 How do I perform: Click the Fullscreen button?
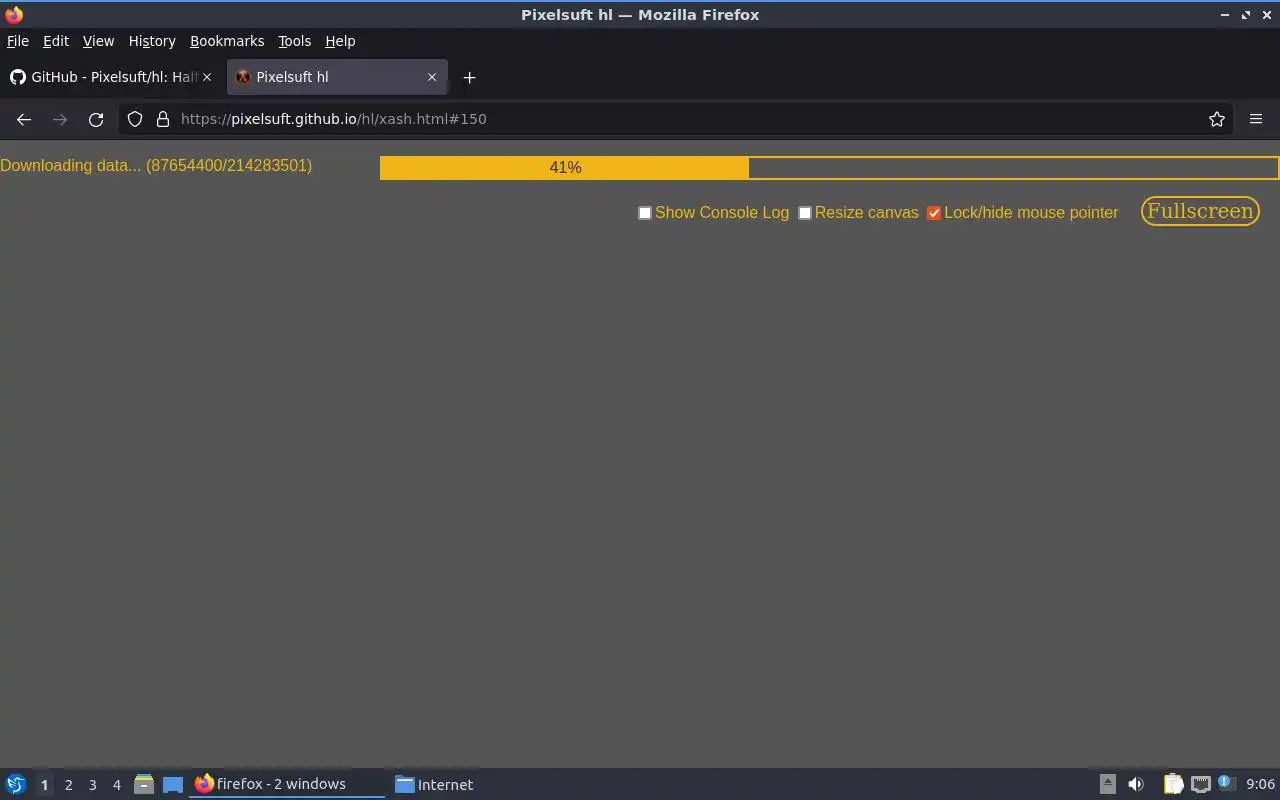click(x=1200, y=211)
